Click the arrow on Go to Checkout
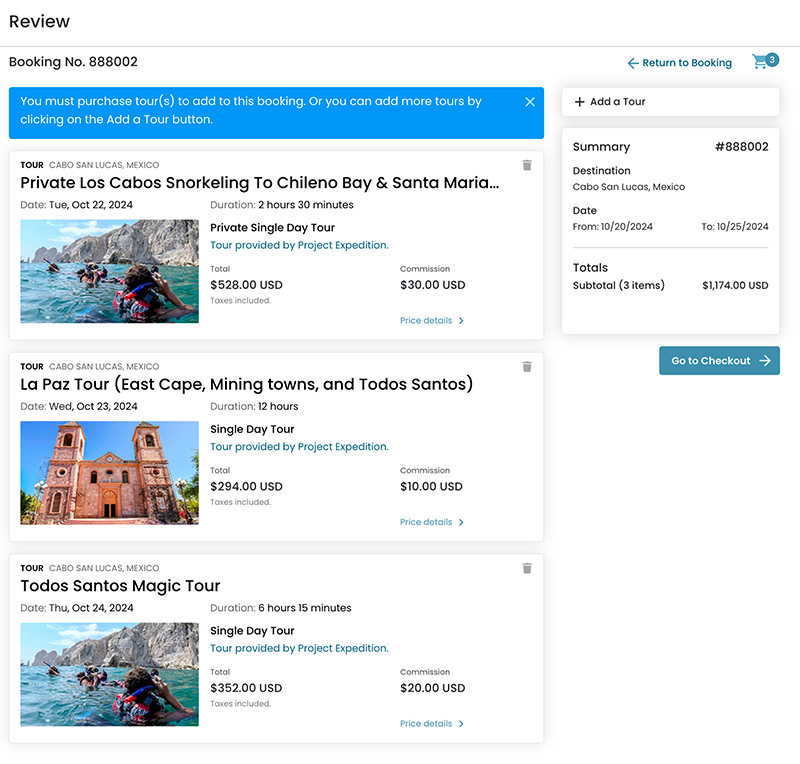800x764 pixels. (x=765, y=361)
